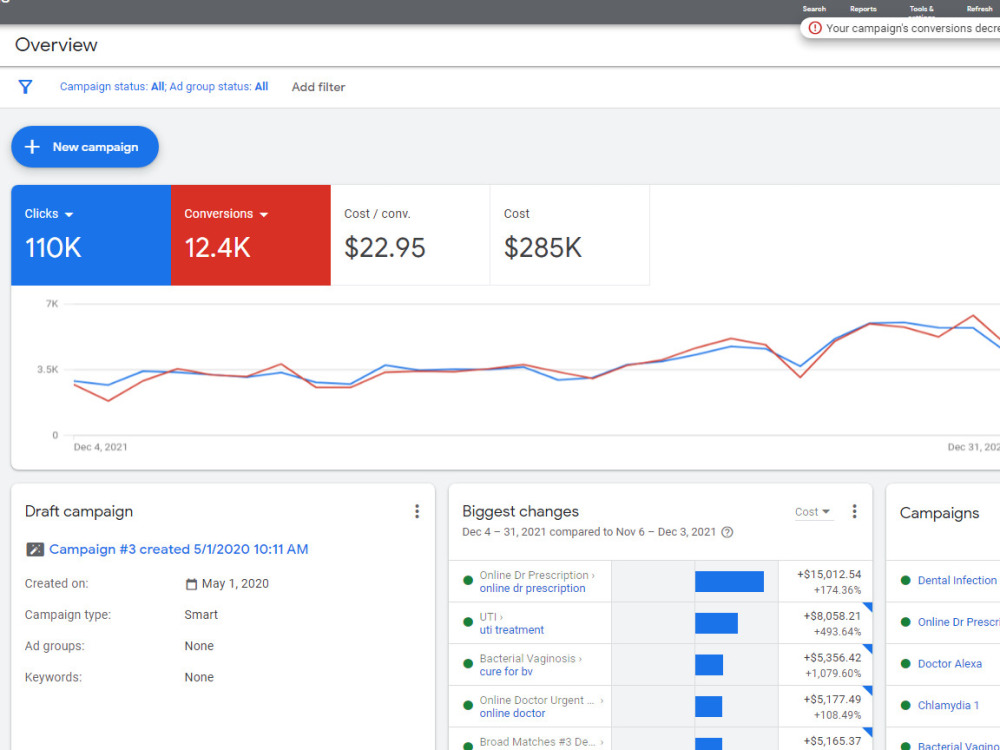The height and width of the screenshot is (750, 1000).
Task: Select the Cost $285K scorecard
Action: (570, 235)
